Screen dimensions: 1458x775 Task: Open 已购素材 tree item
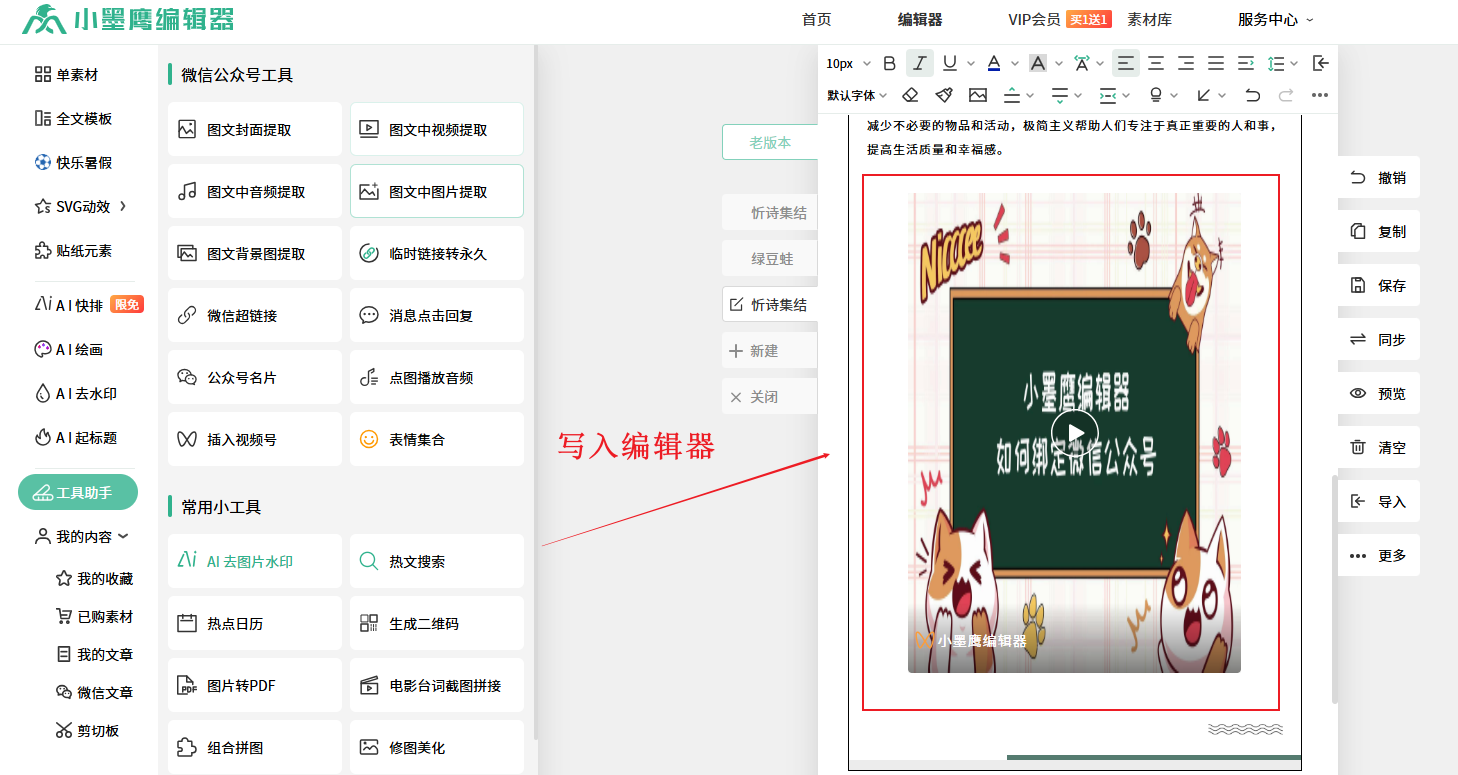[94, 617]
